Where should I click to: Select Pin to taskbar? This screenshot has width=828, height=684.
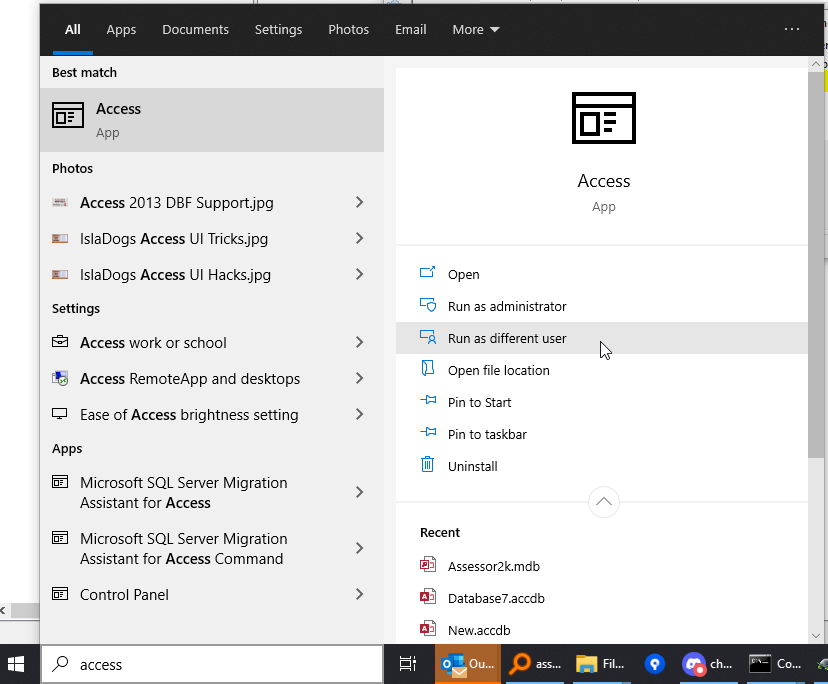601,434
